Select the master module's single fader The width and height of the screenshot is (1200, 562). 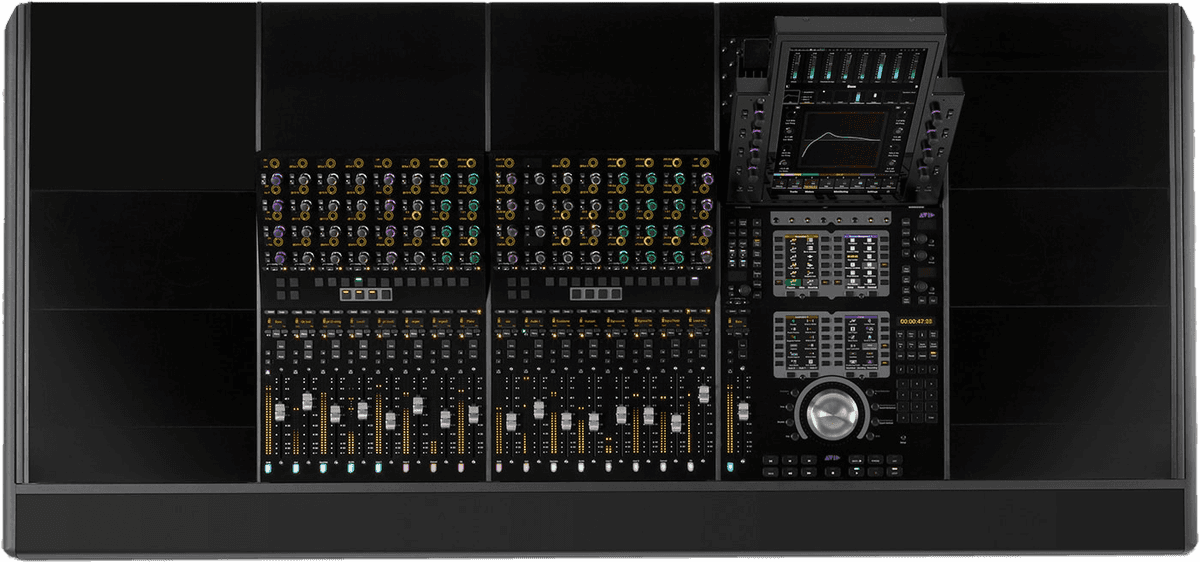tap(742, 412)
